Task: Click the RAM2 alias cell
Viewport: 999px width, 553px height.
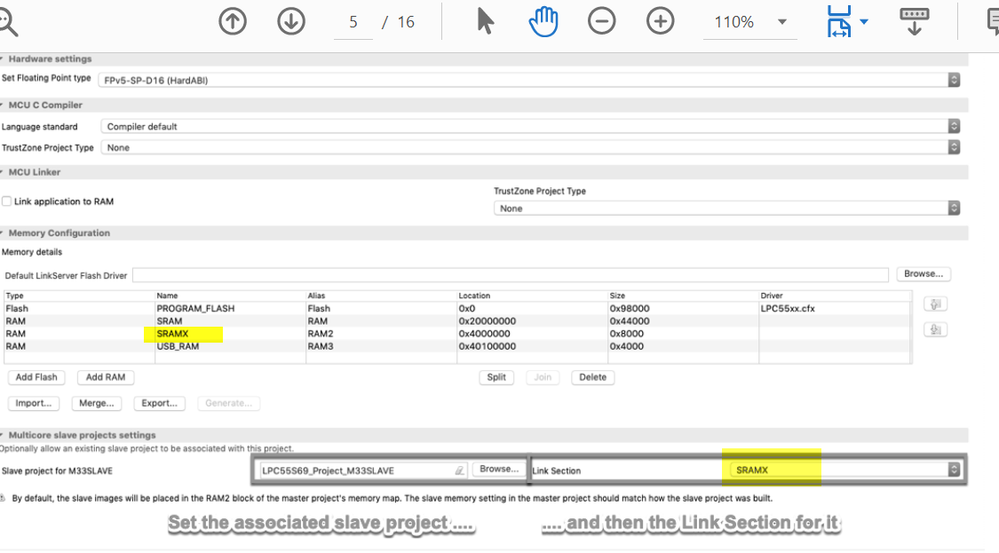Action: click(320, 334)
